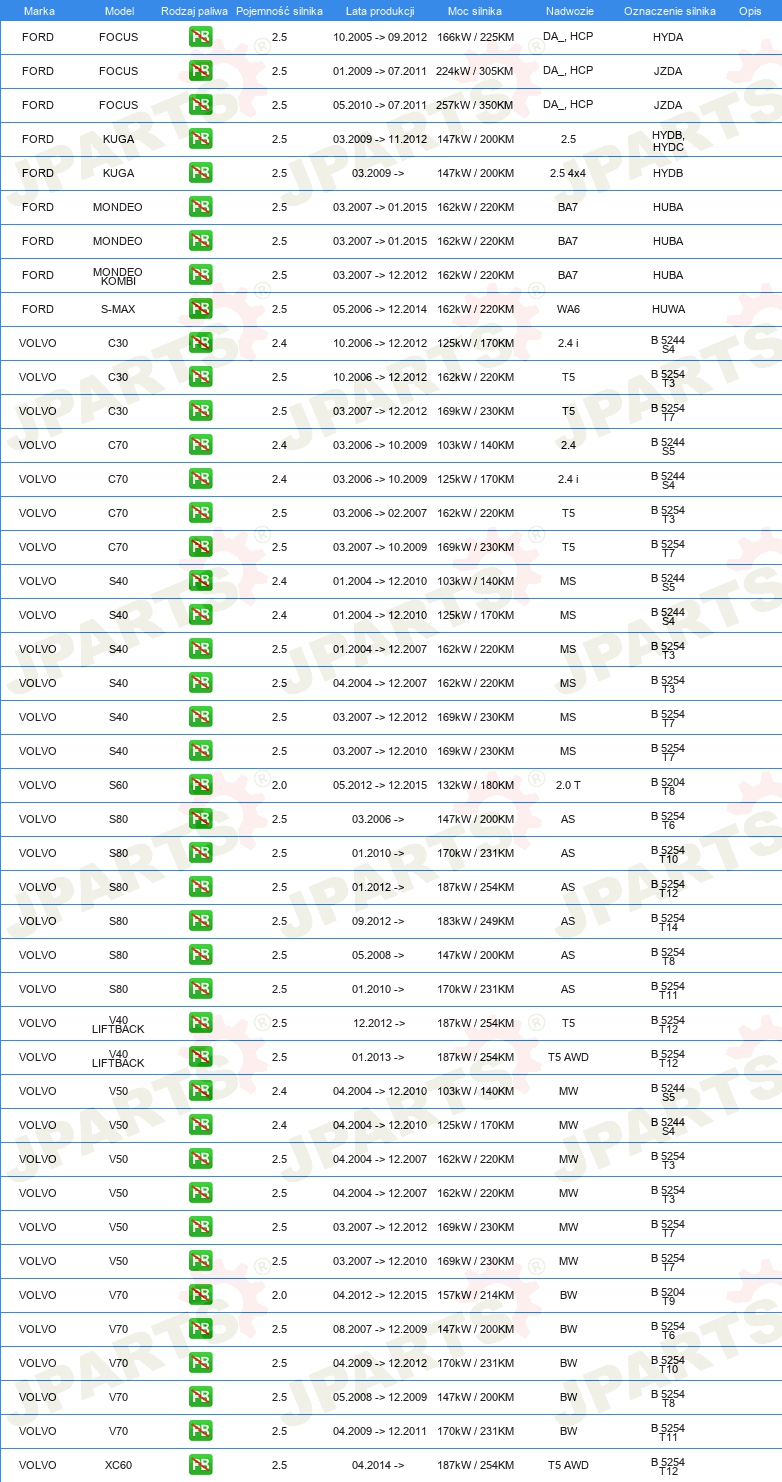Click the 10.2005 -> 09.2012 production years
Viewport: 782px width, 1482px height.
click(x=380, y=37)
